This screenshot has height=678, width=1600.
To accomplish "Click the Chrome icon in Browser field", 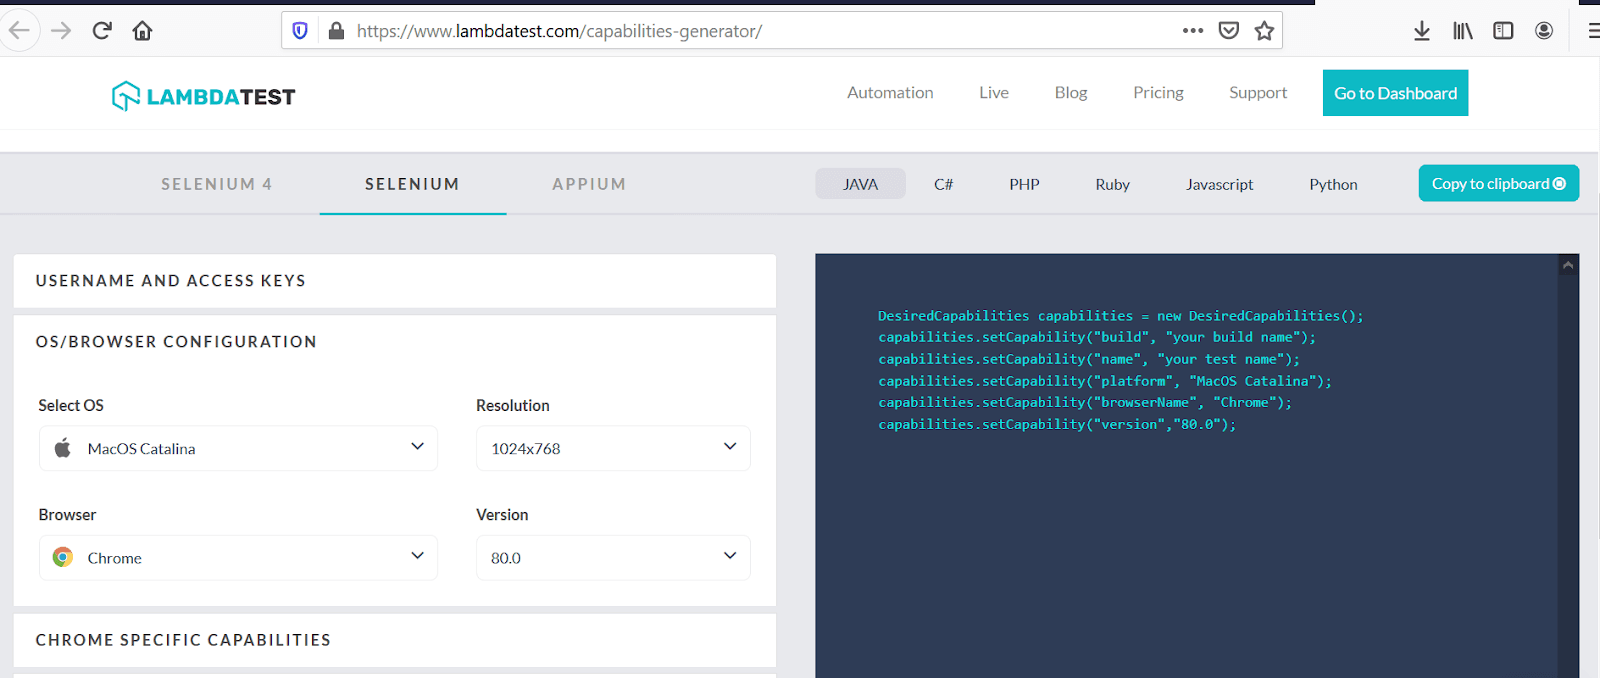I will point(63,557).
